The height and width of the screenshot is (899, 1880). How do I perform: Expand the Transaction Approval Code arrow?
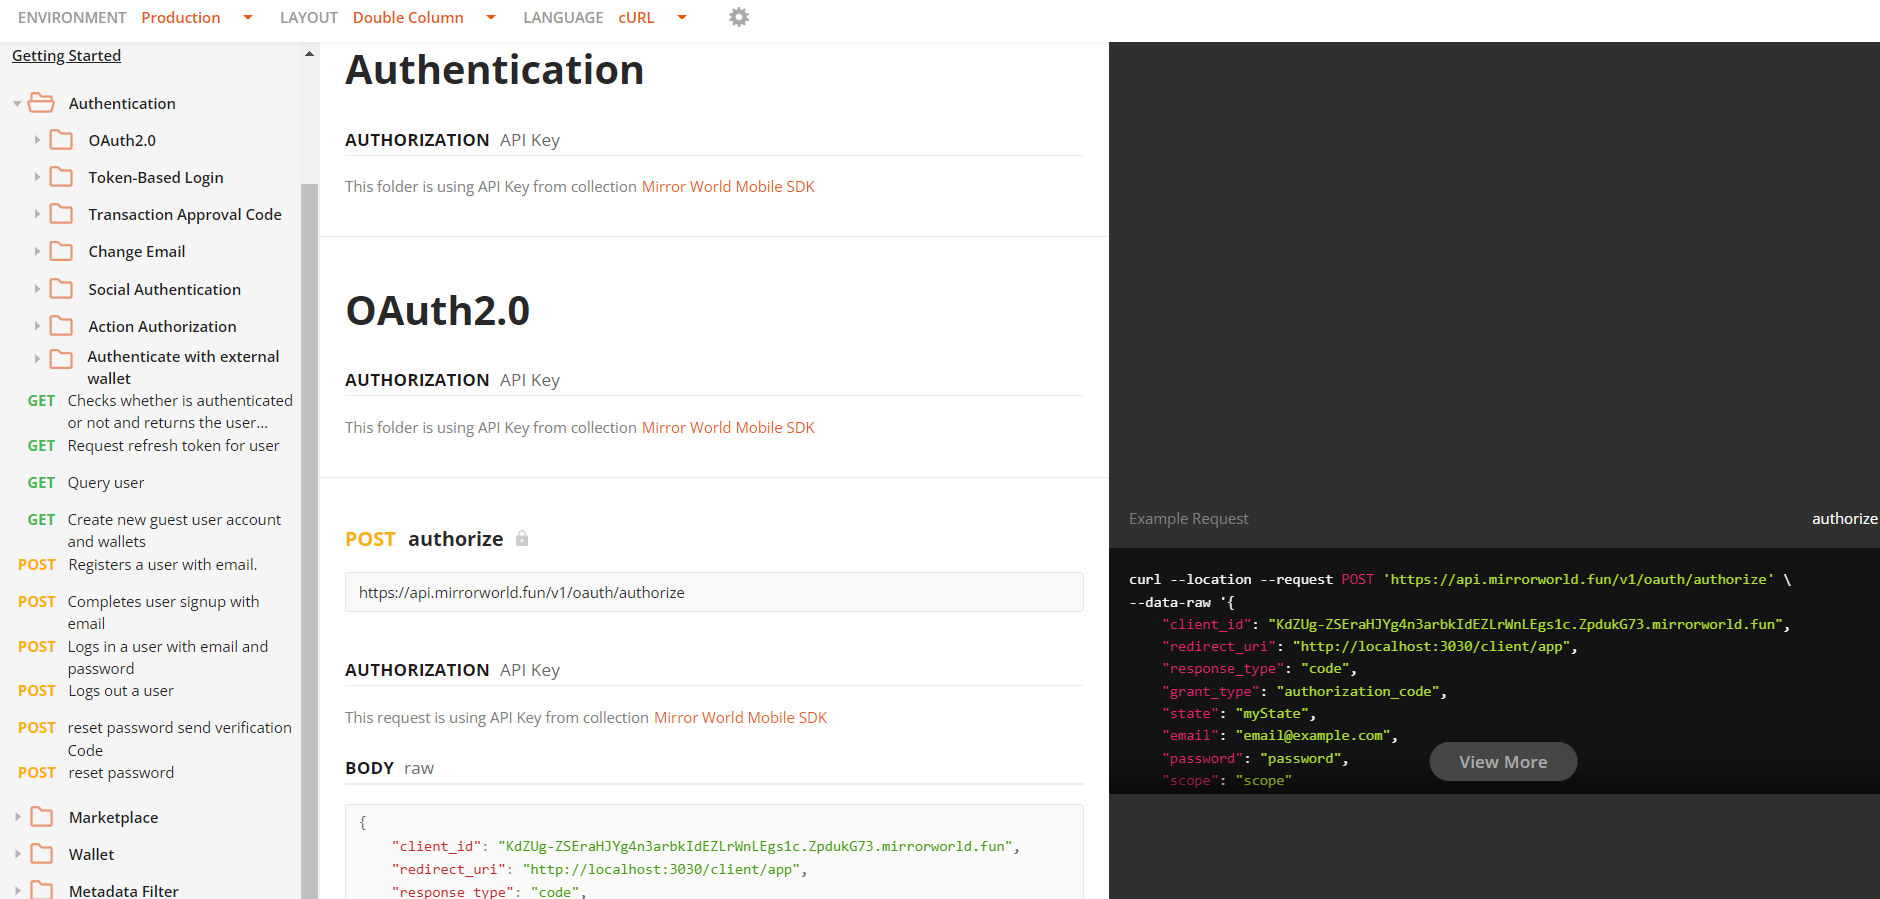[x=37, y=214]
